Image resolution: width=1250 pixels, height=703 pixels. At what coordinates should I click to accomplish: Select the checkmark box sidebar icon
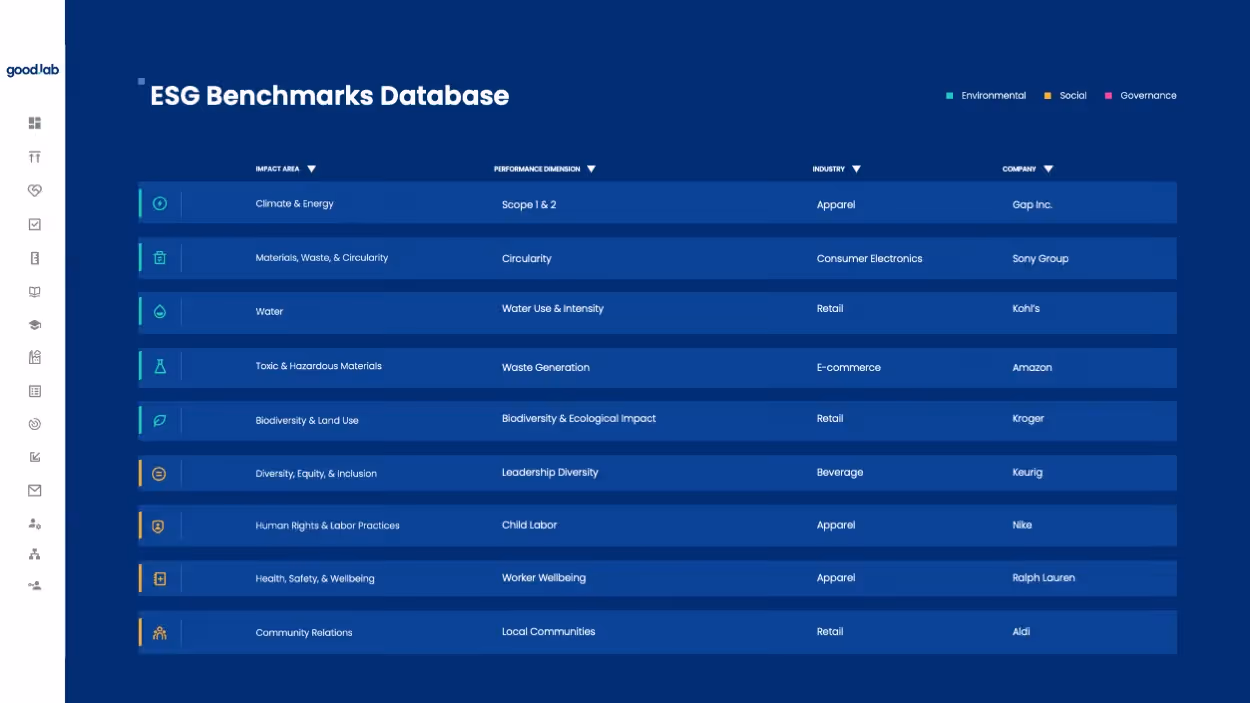click(35, 225)
